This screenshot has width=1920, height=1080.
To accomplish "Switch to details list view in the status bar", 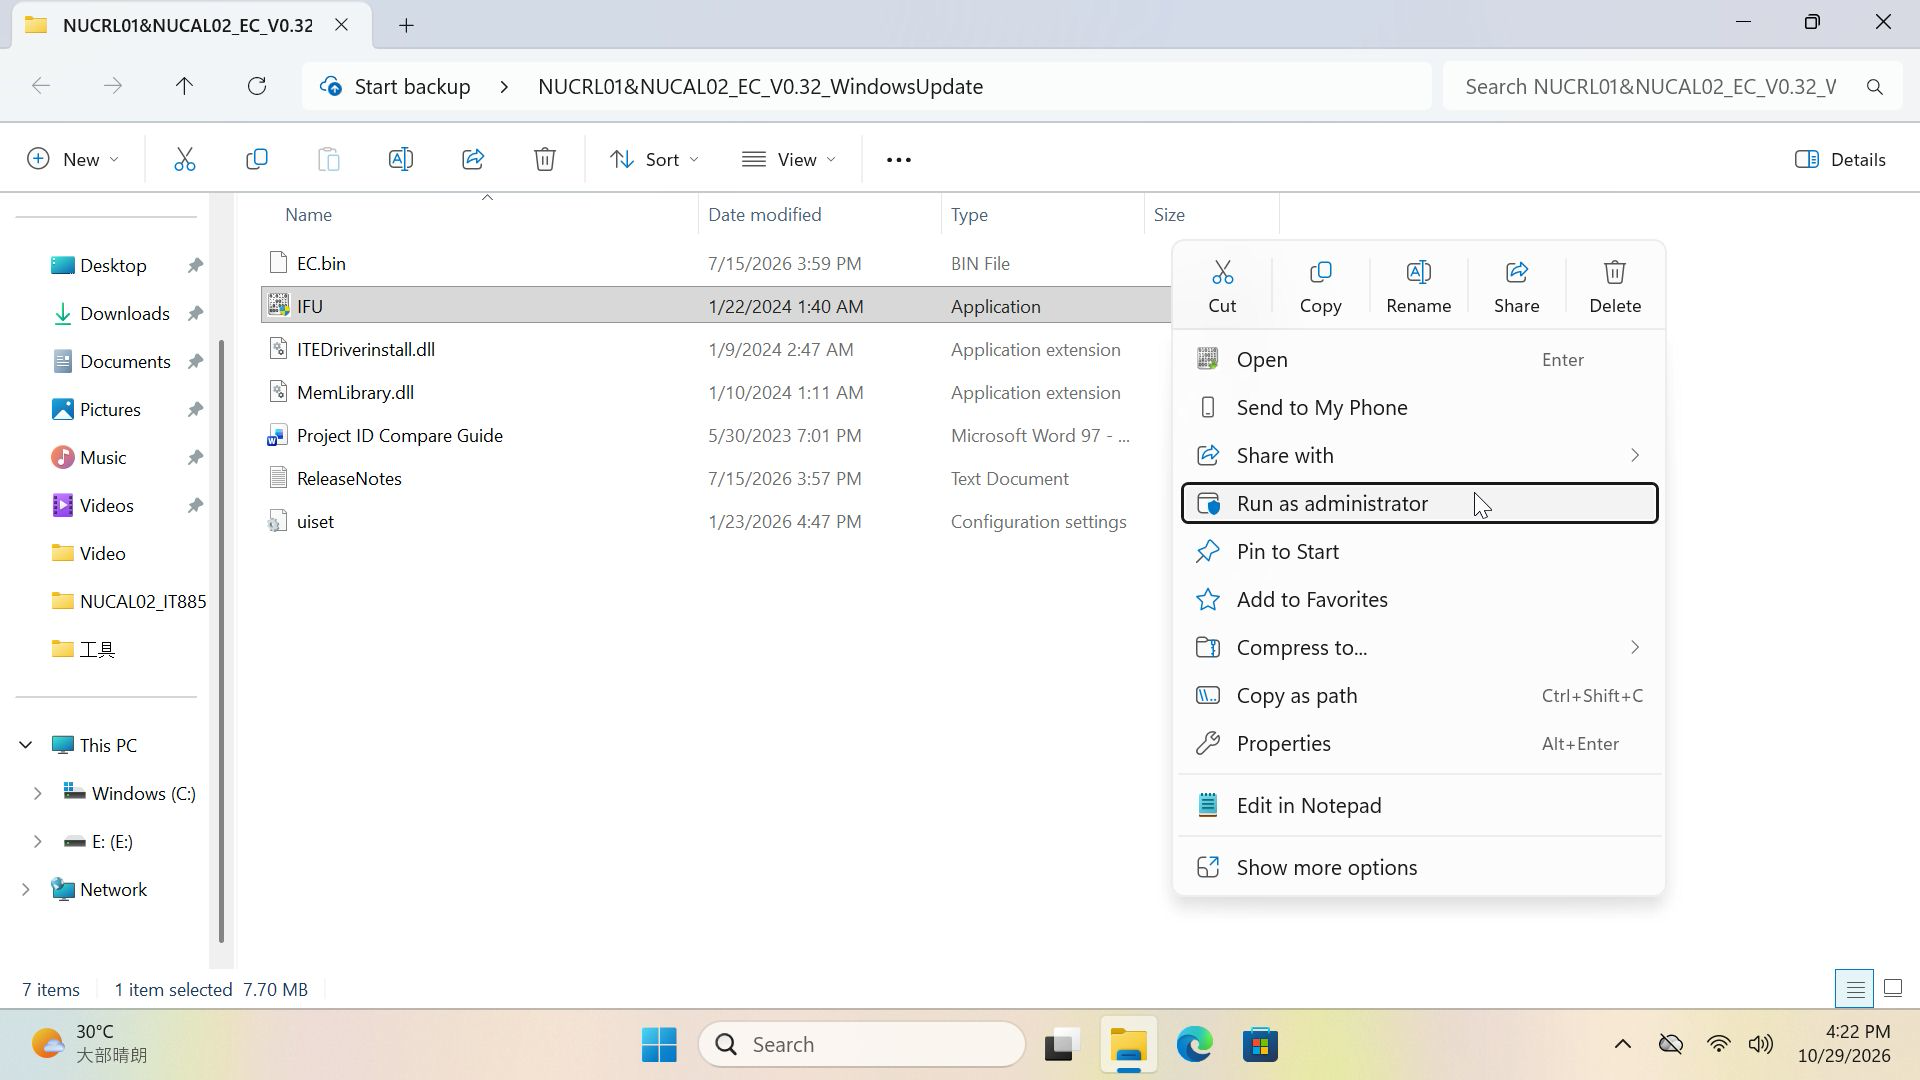I will tap(1854, 989).
